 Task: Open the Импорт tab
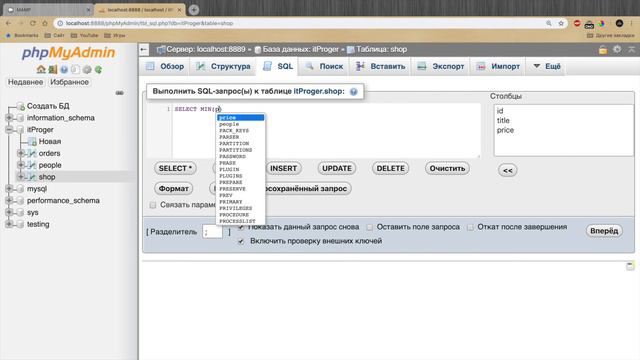coord(498,67)
